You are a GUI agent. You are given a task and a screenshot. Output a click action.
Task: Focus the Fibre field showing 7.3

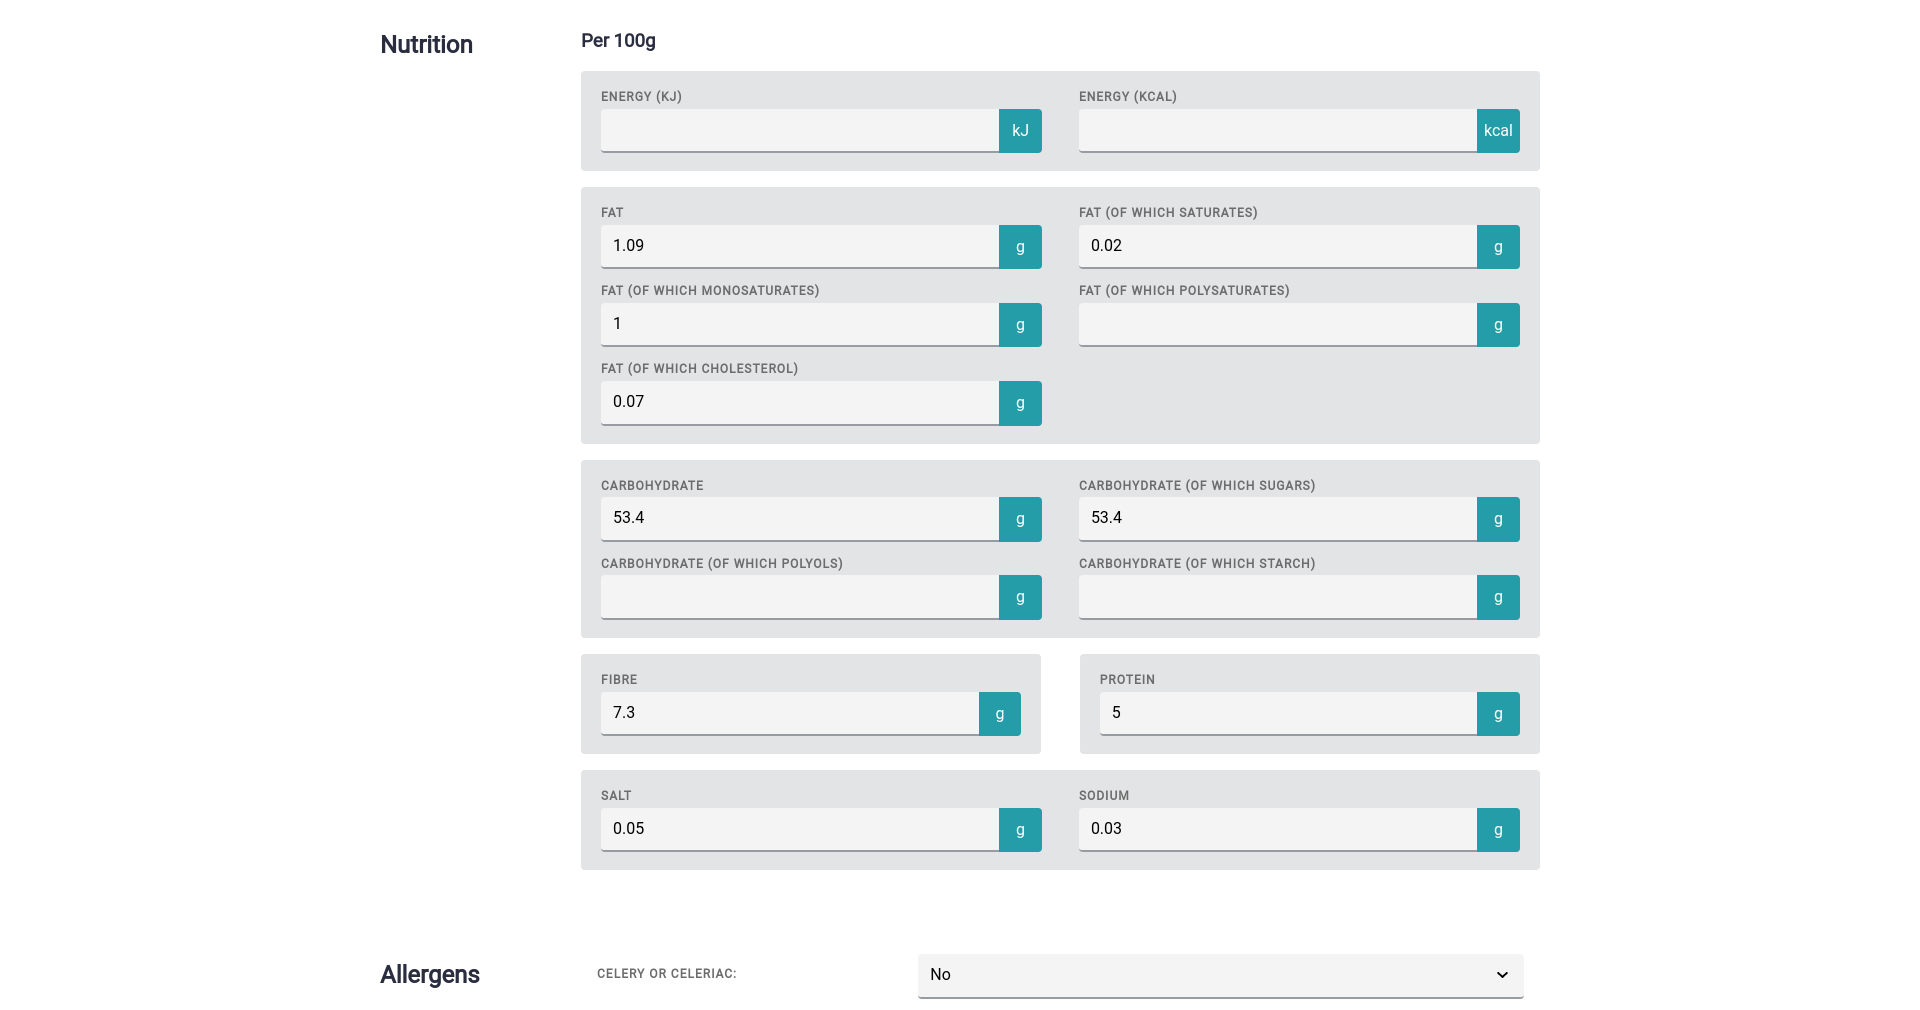(x=789, y=713)
